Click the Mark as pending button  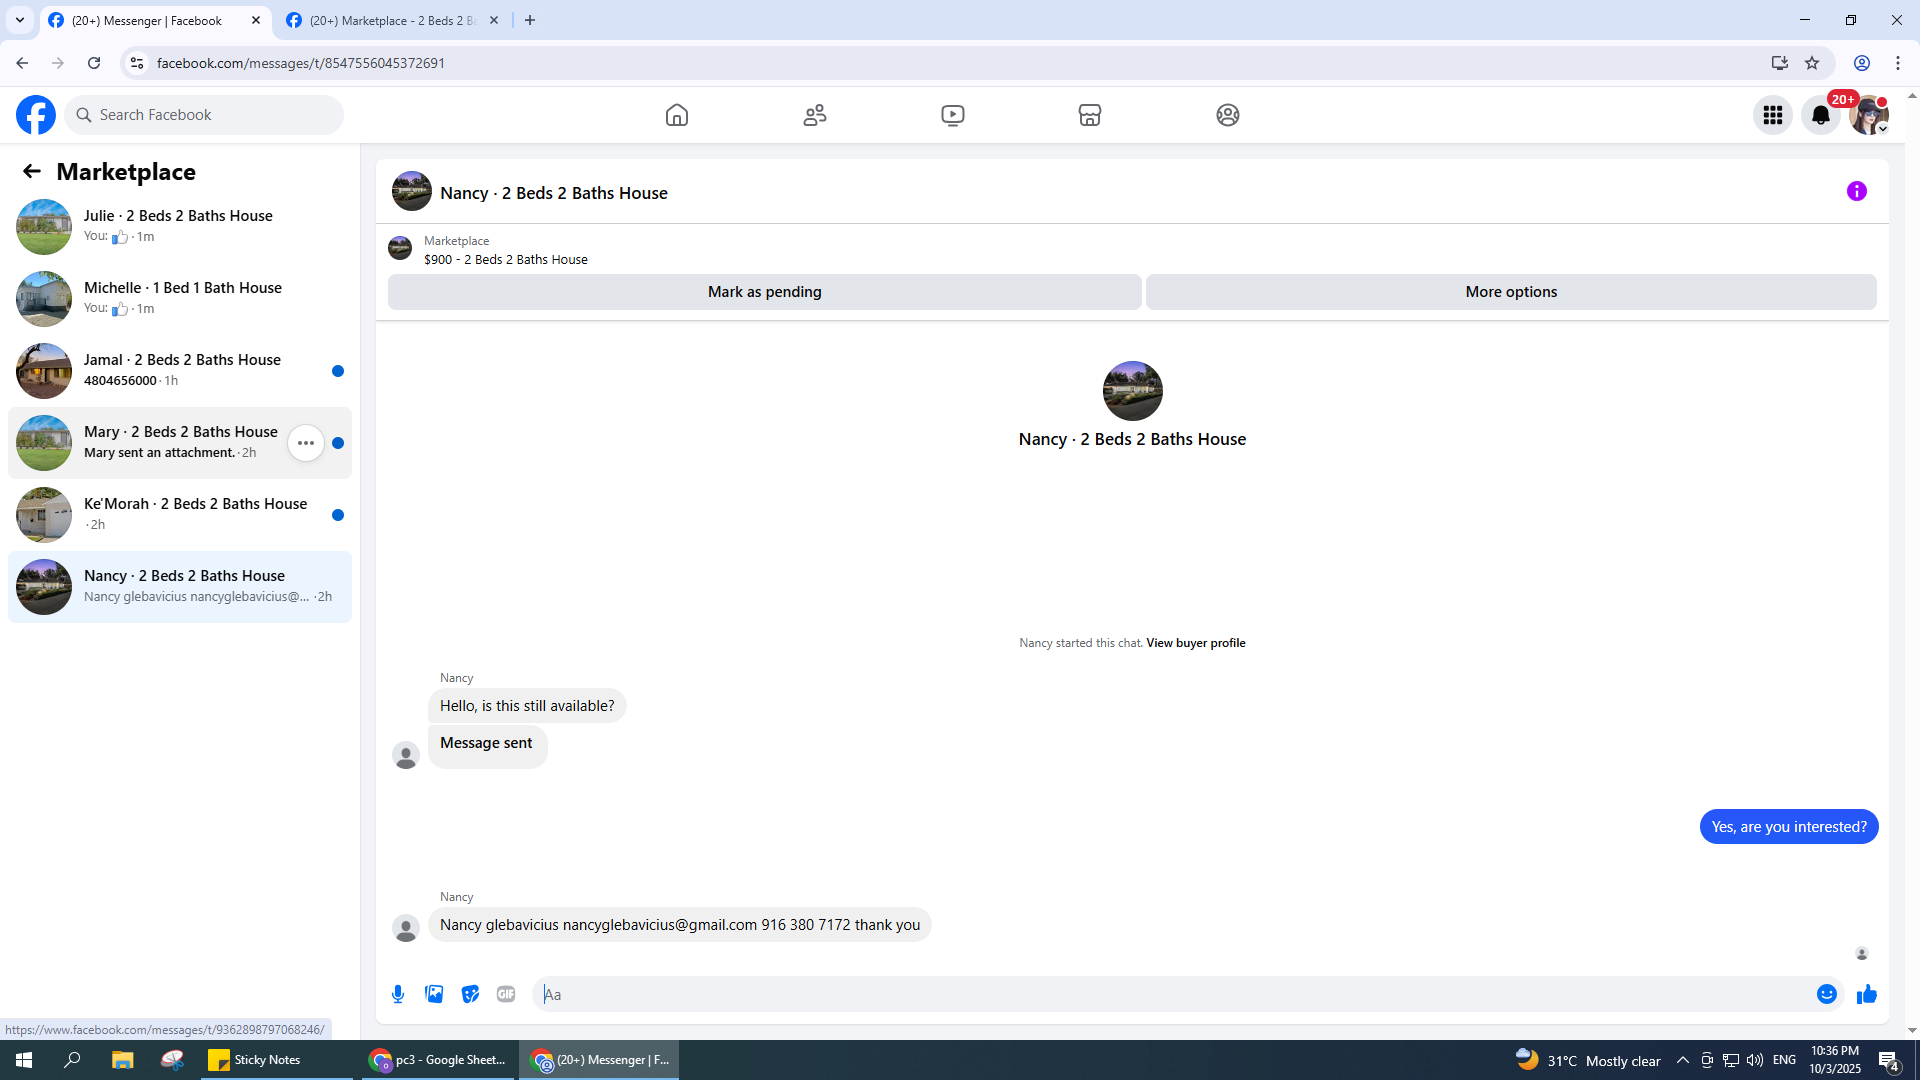point(765,292)
